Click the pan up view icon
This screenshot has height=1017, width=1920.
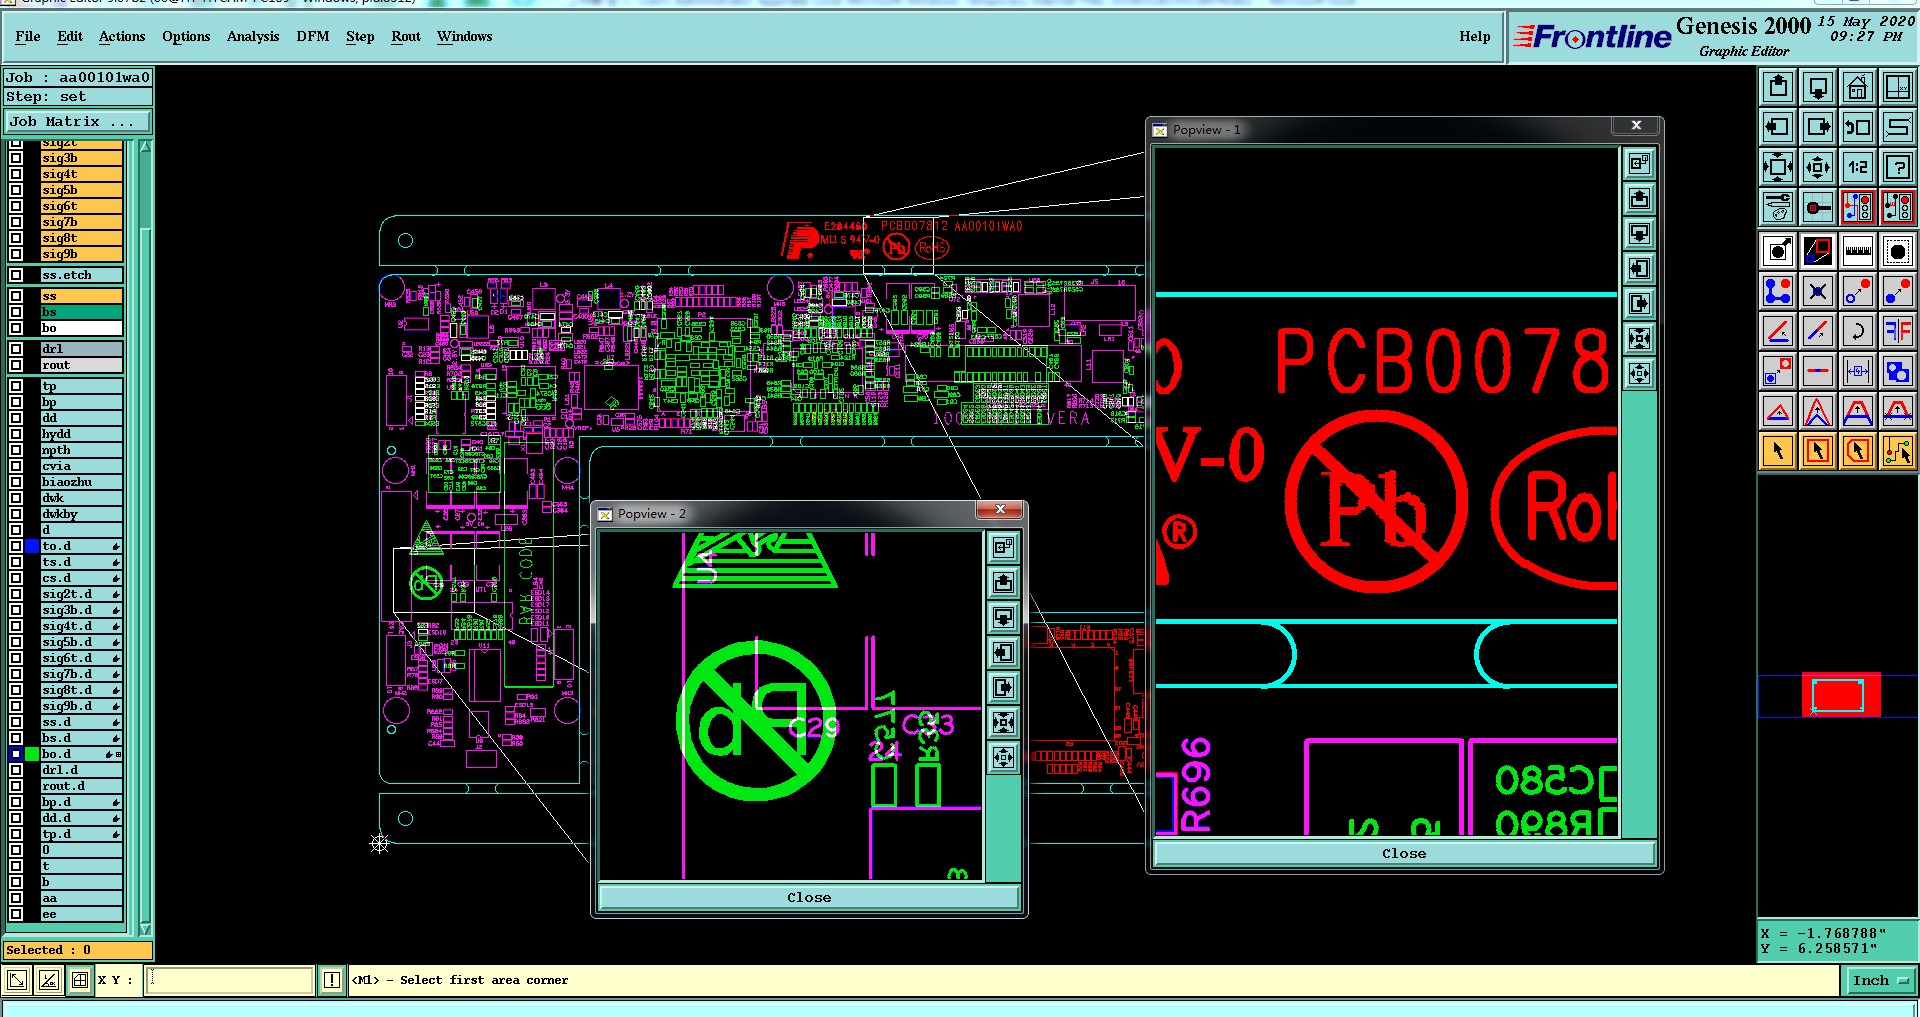coord(1778,87)
